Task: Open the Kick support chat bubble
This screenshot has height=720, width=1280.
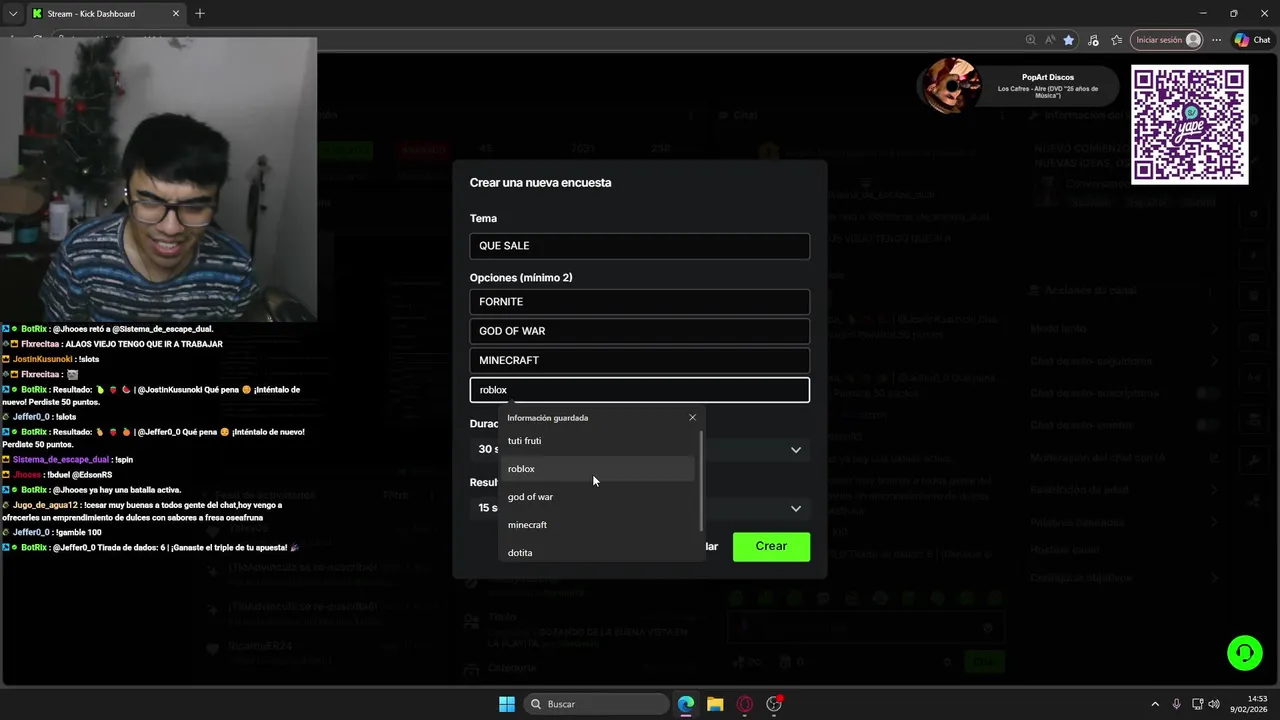Action: [x=1245, y=653]
